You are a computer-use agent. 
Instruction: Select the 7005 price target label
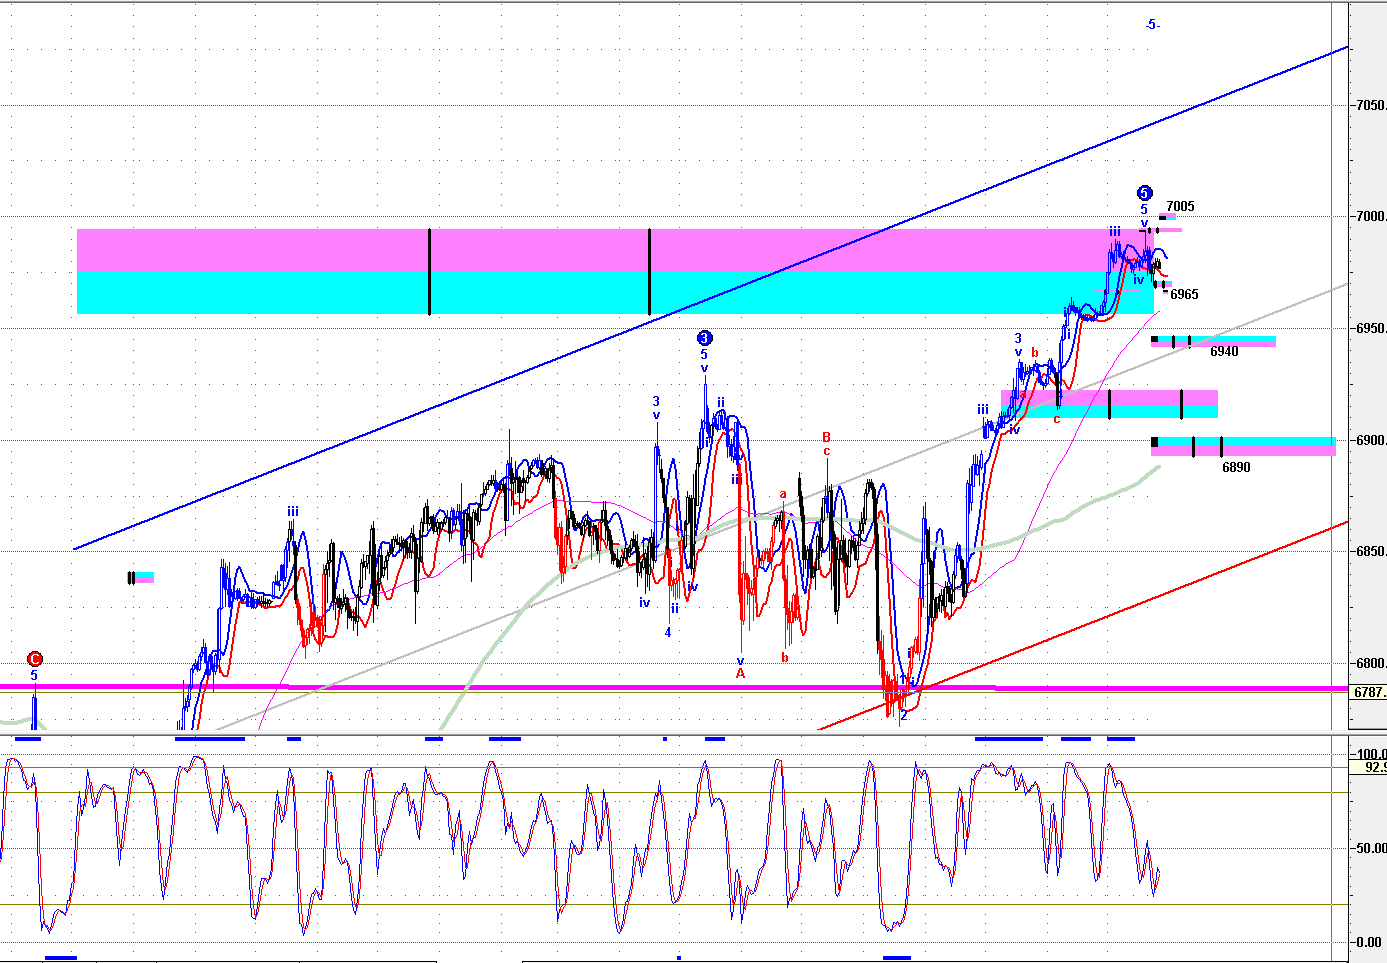(1180, 207)
